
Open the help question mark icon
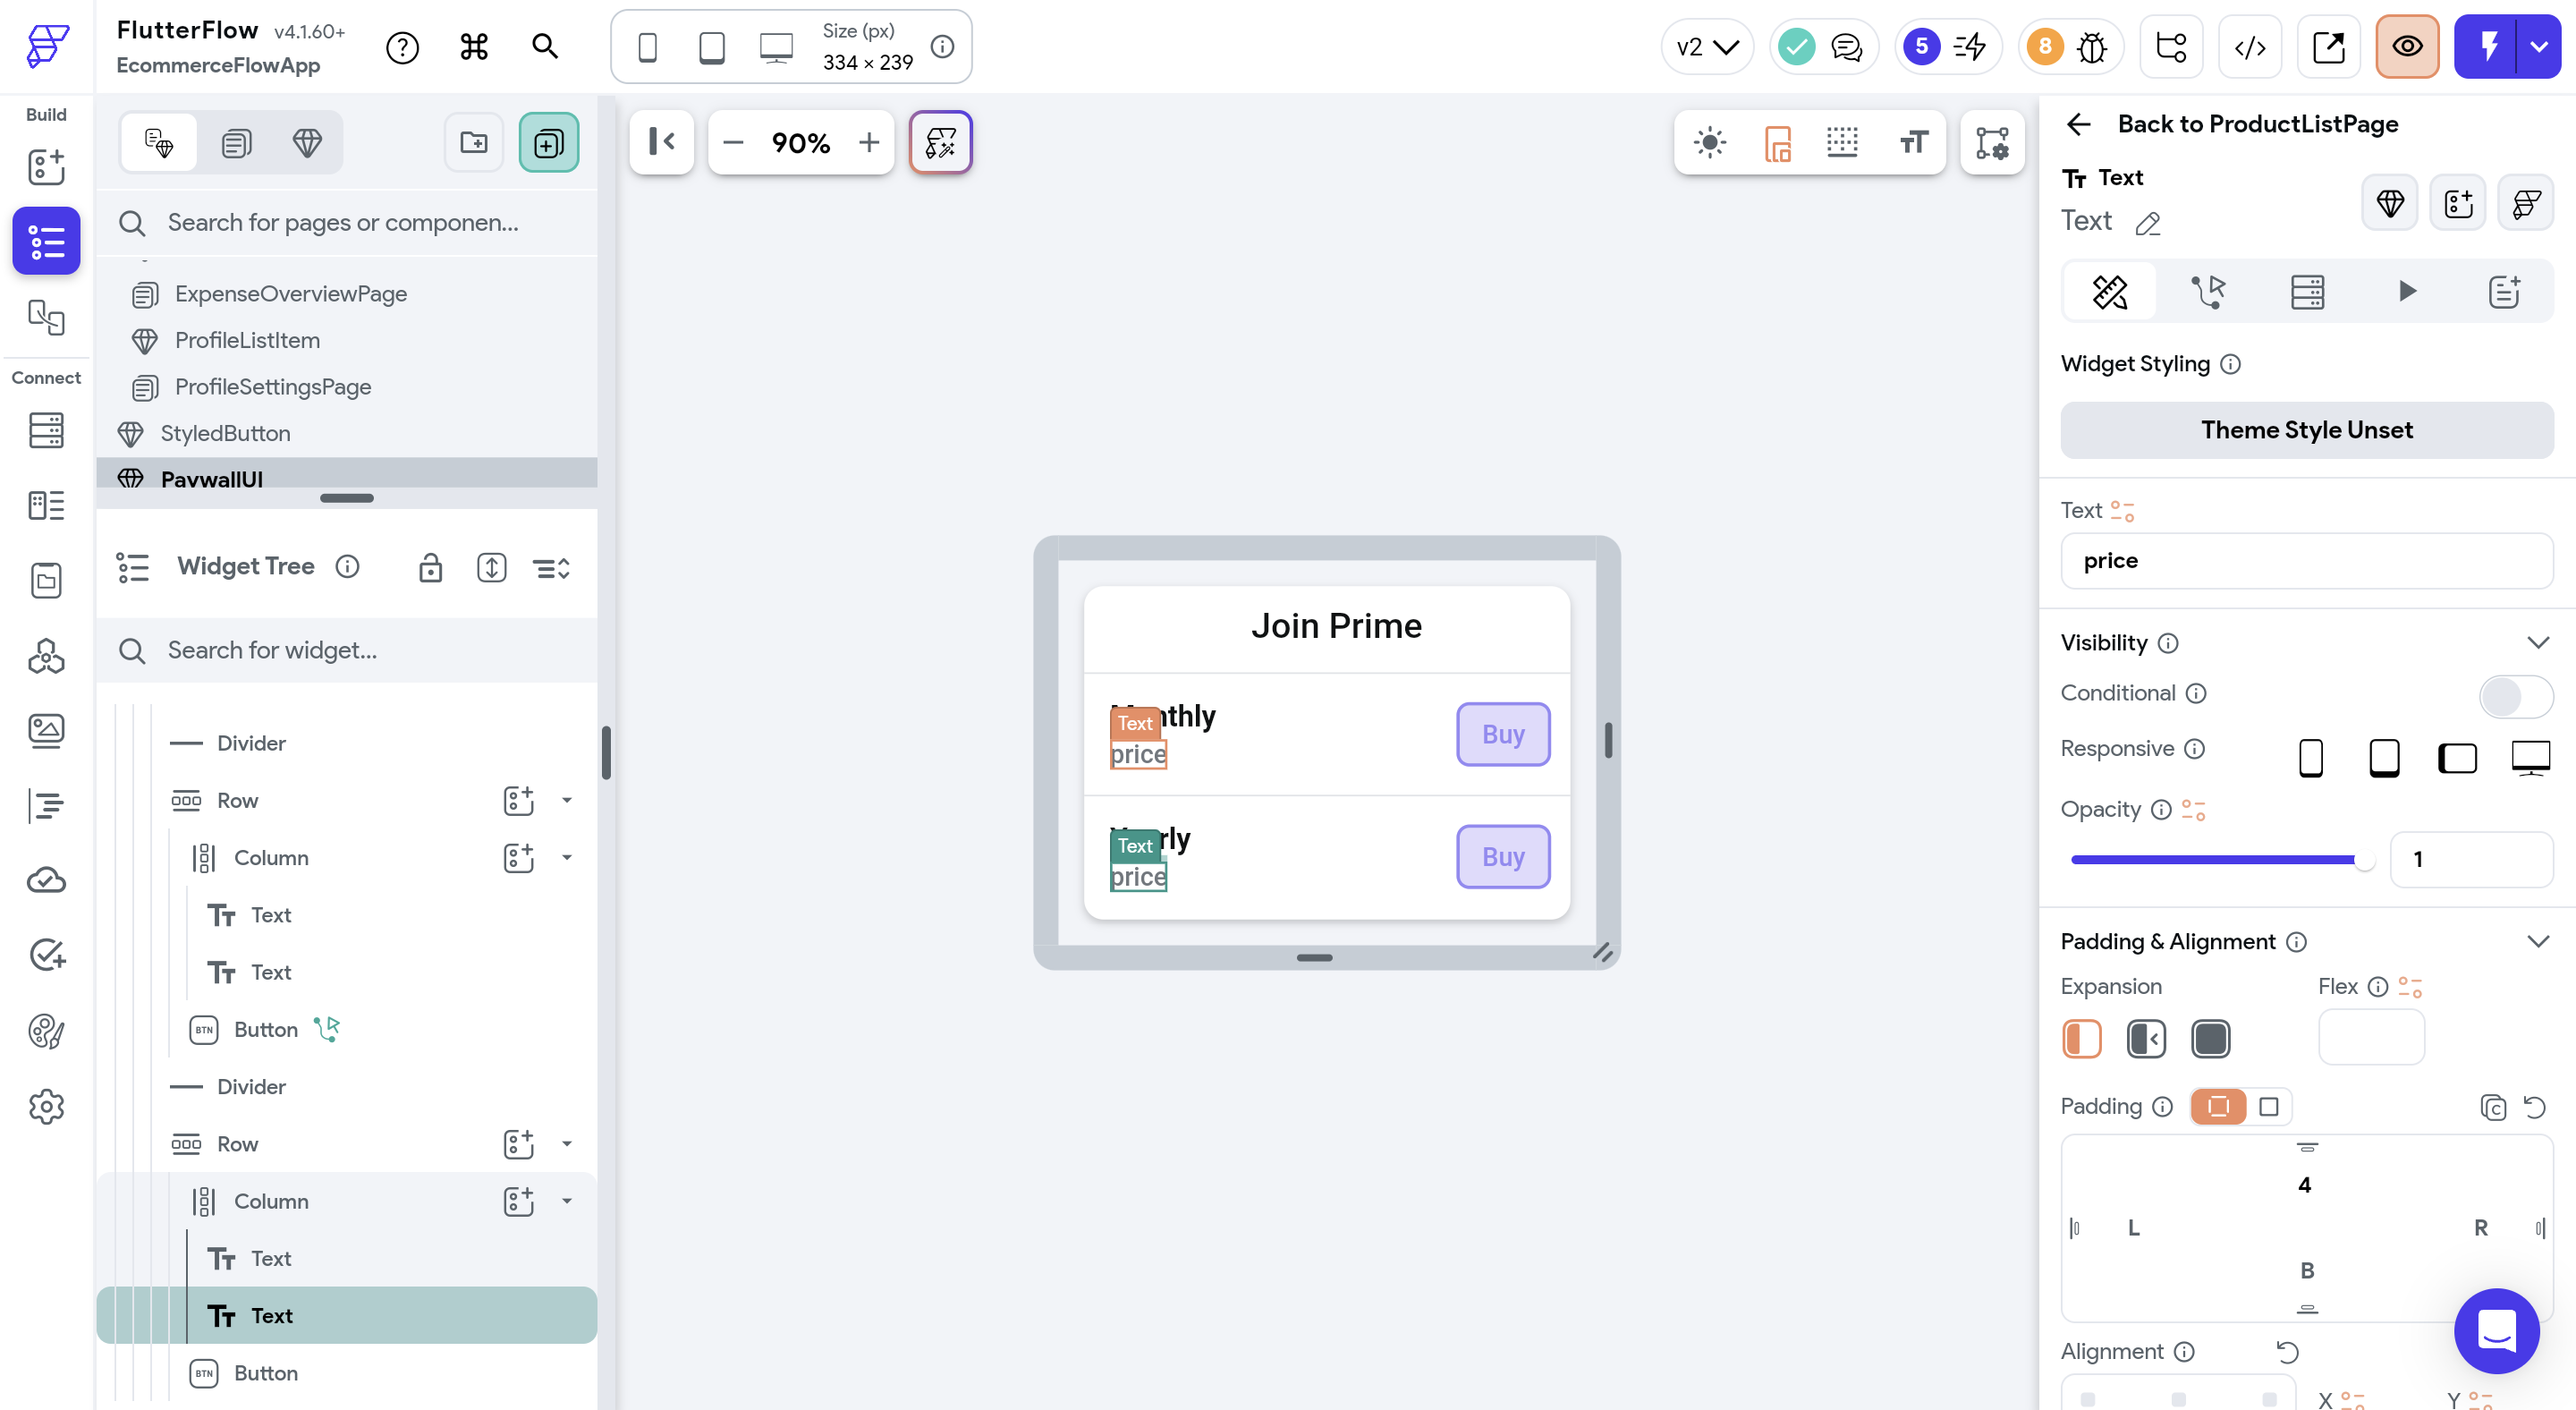pos(402,47)
